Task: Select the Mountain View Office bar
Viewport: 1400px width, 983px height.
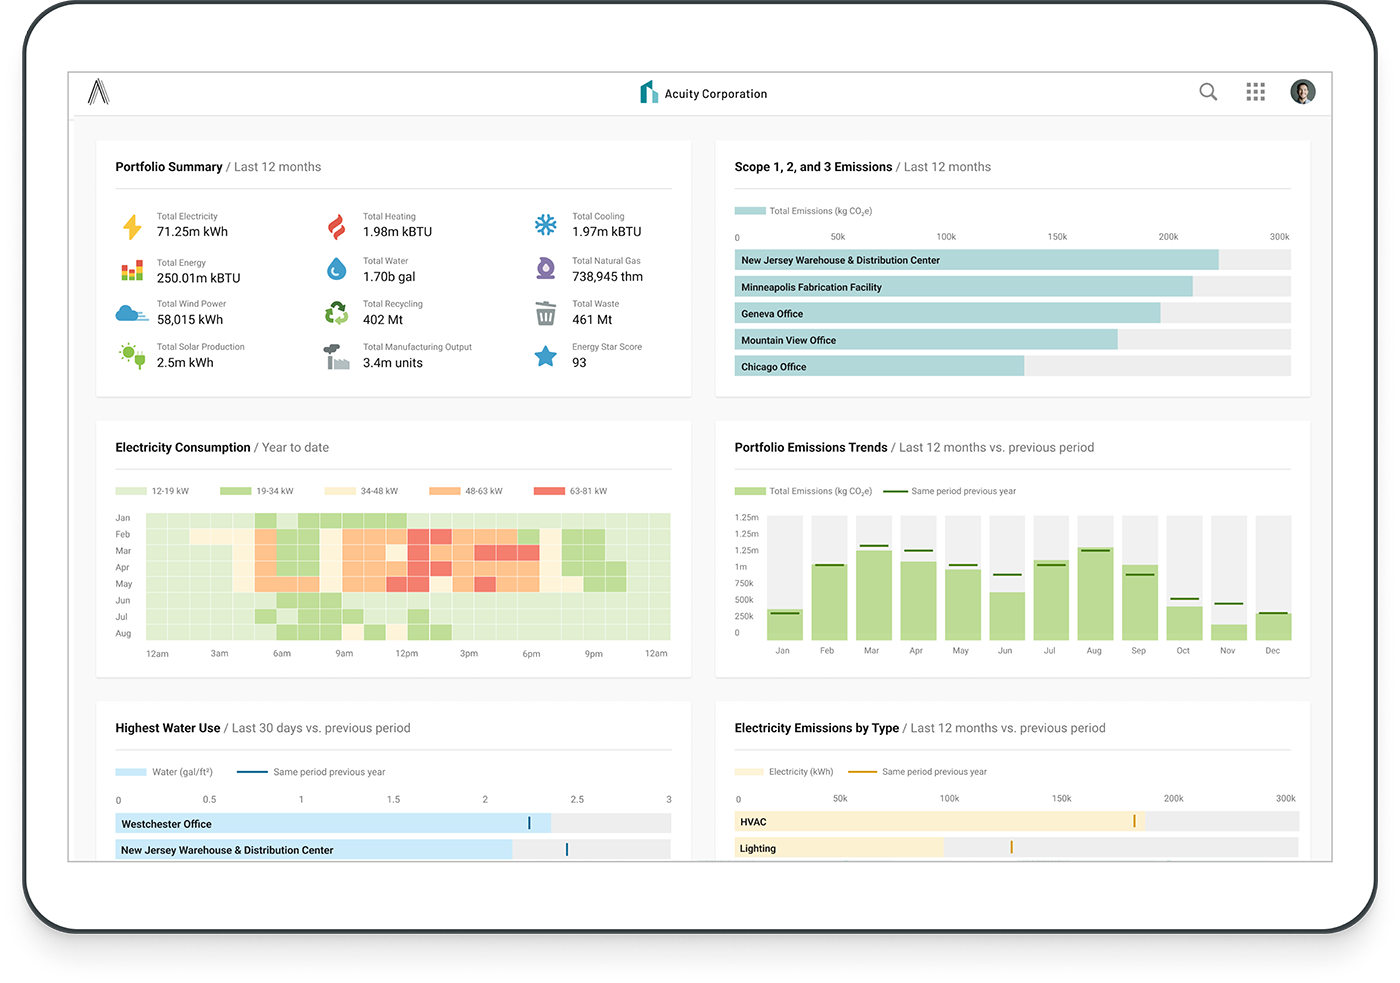Action: 926,340
